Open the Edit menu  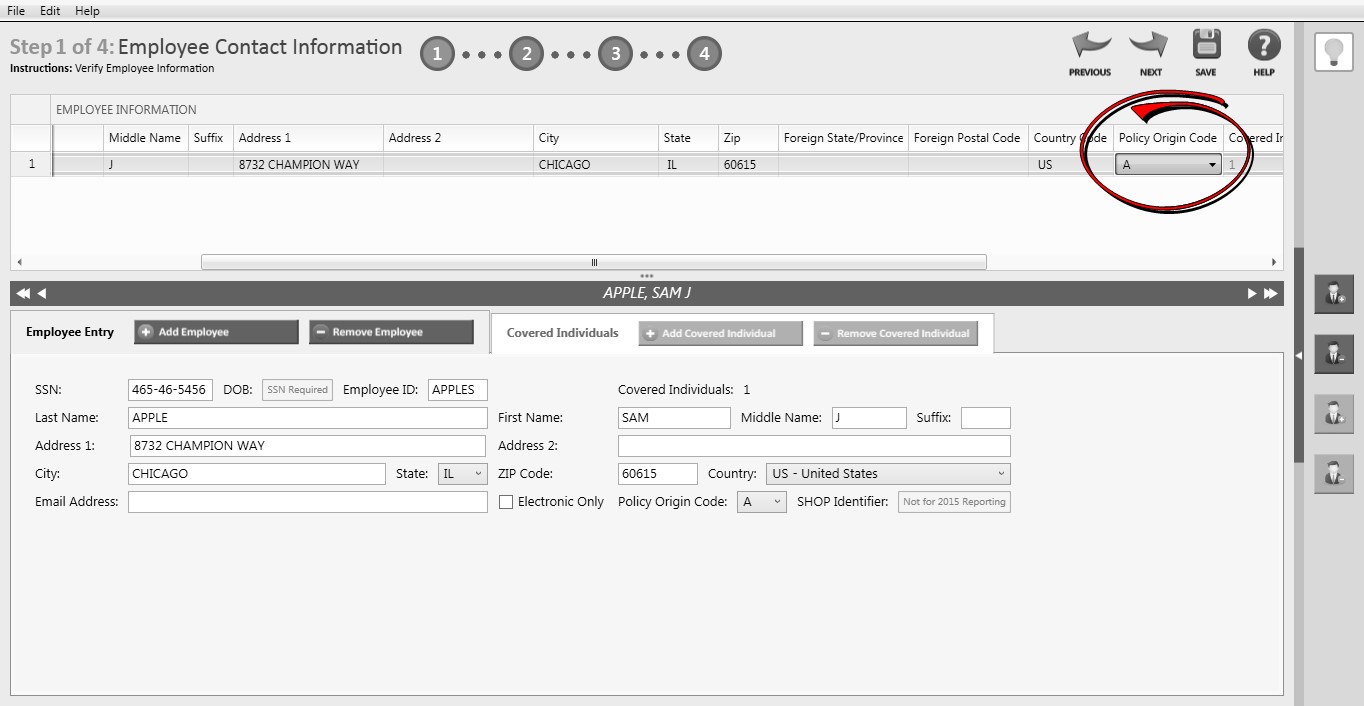(50, 11)
